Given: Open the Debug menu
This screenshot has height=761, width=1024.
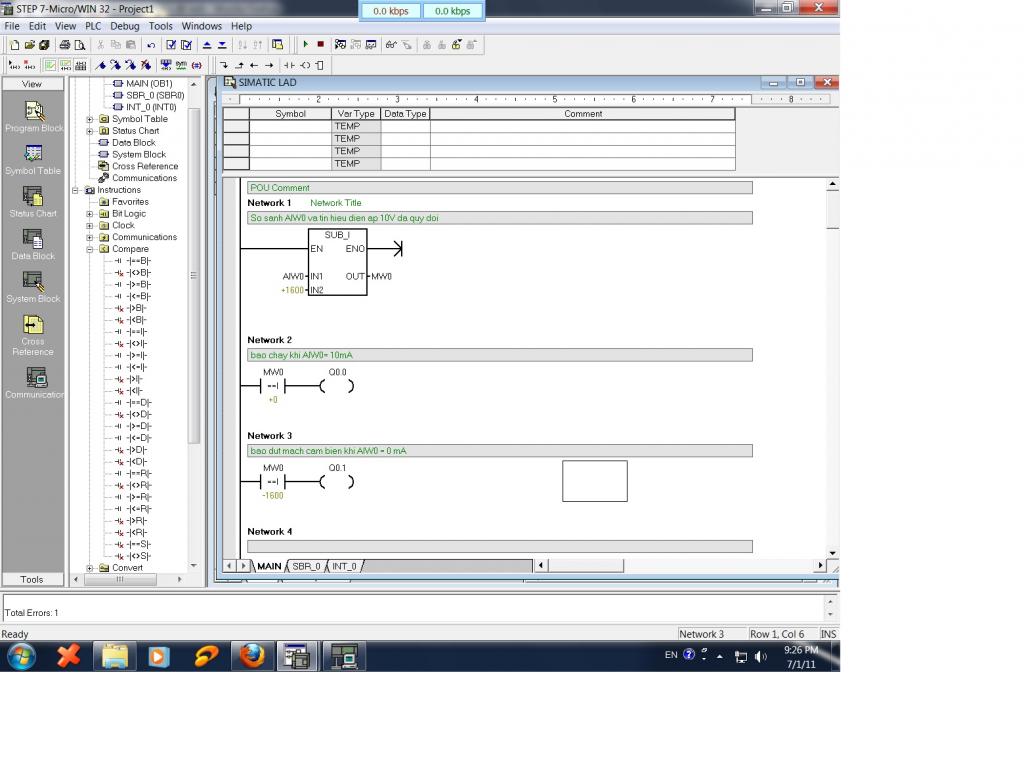Looking at the screenshot, I should [125, 26].
